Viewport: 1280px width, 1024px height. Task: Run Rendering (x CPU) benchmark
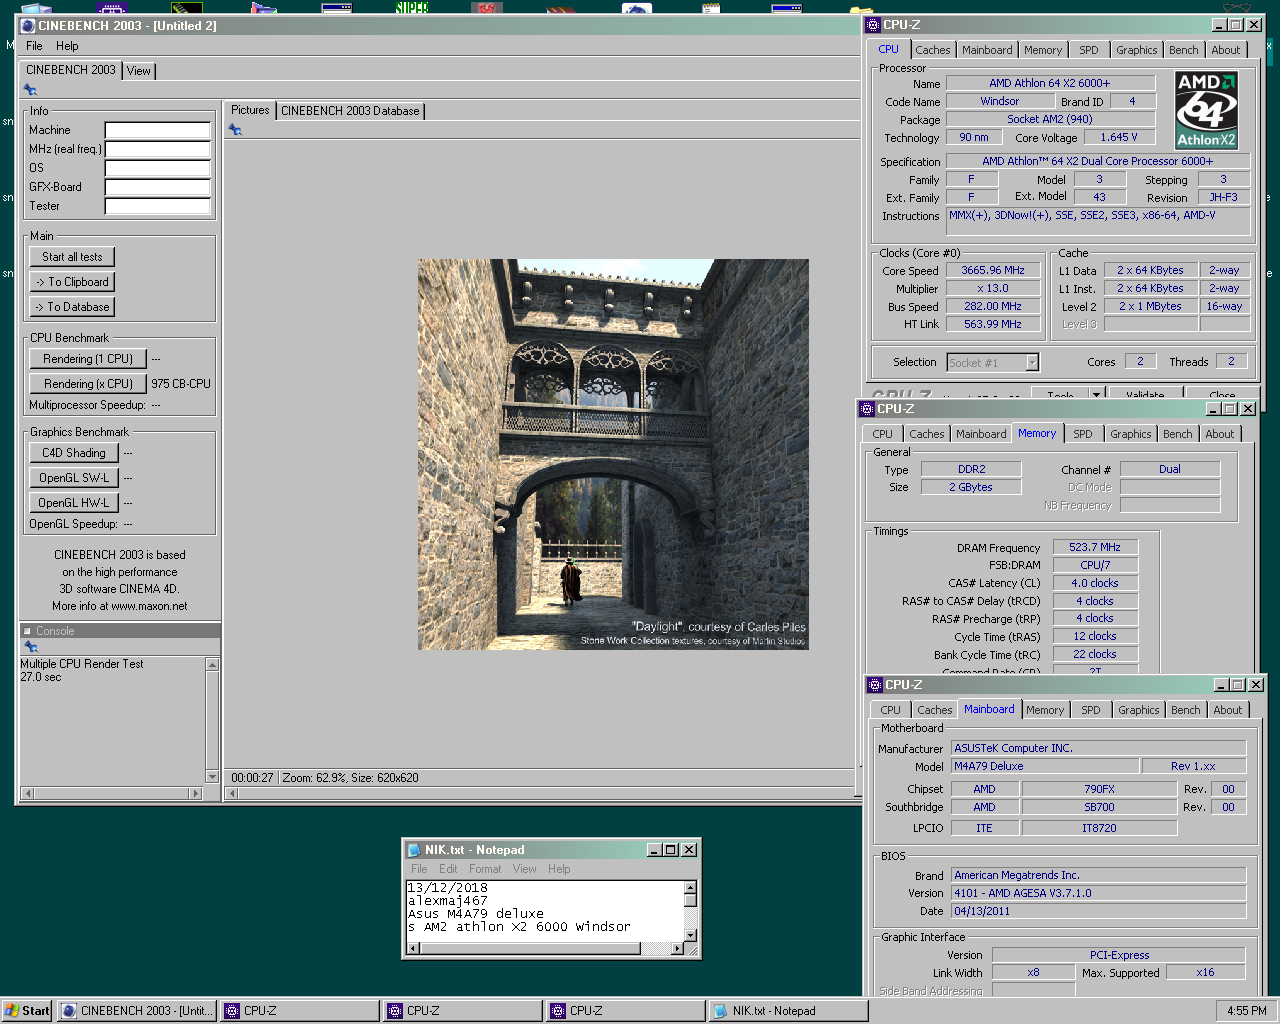click(x=88, y=384)
